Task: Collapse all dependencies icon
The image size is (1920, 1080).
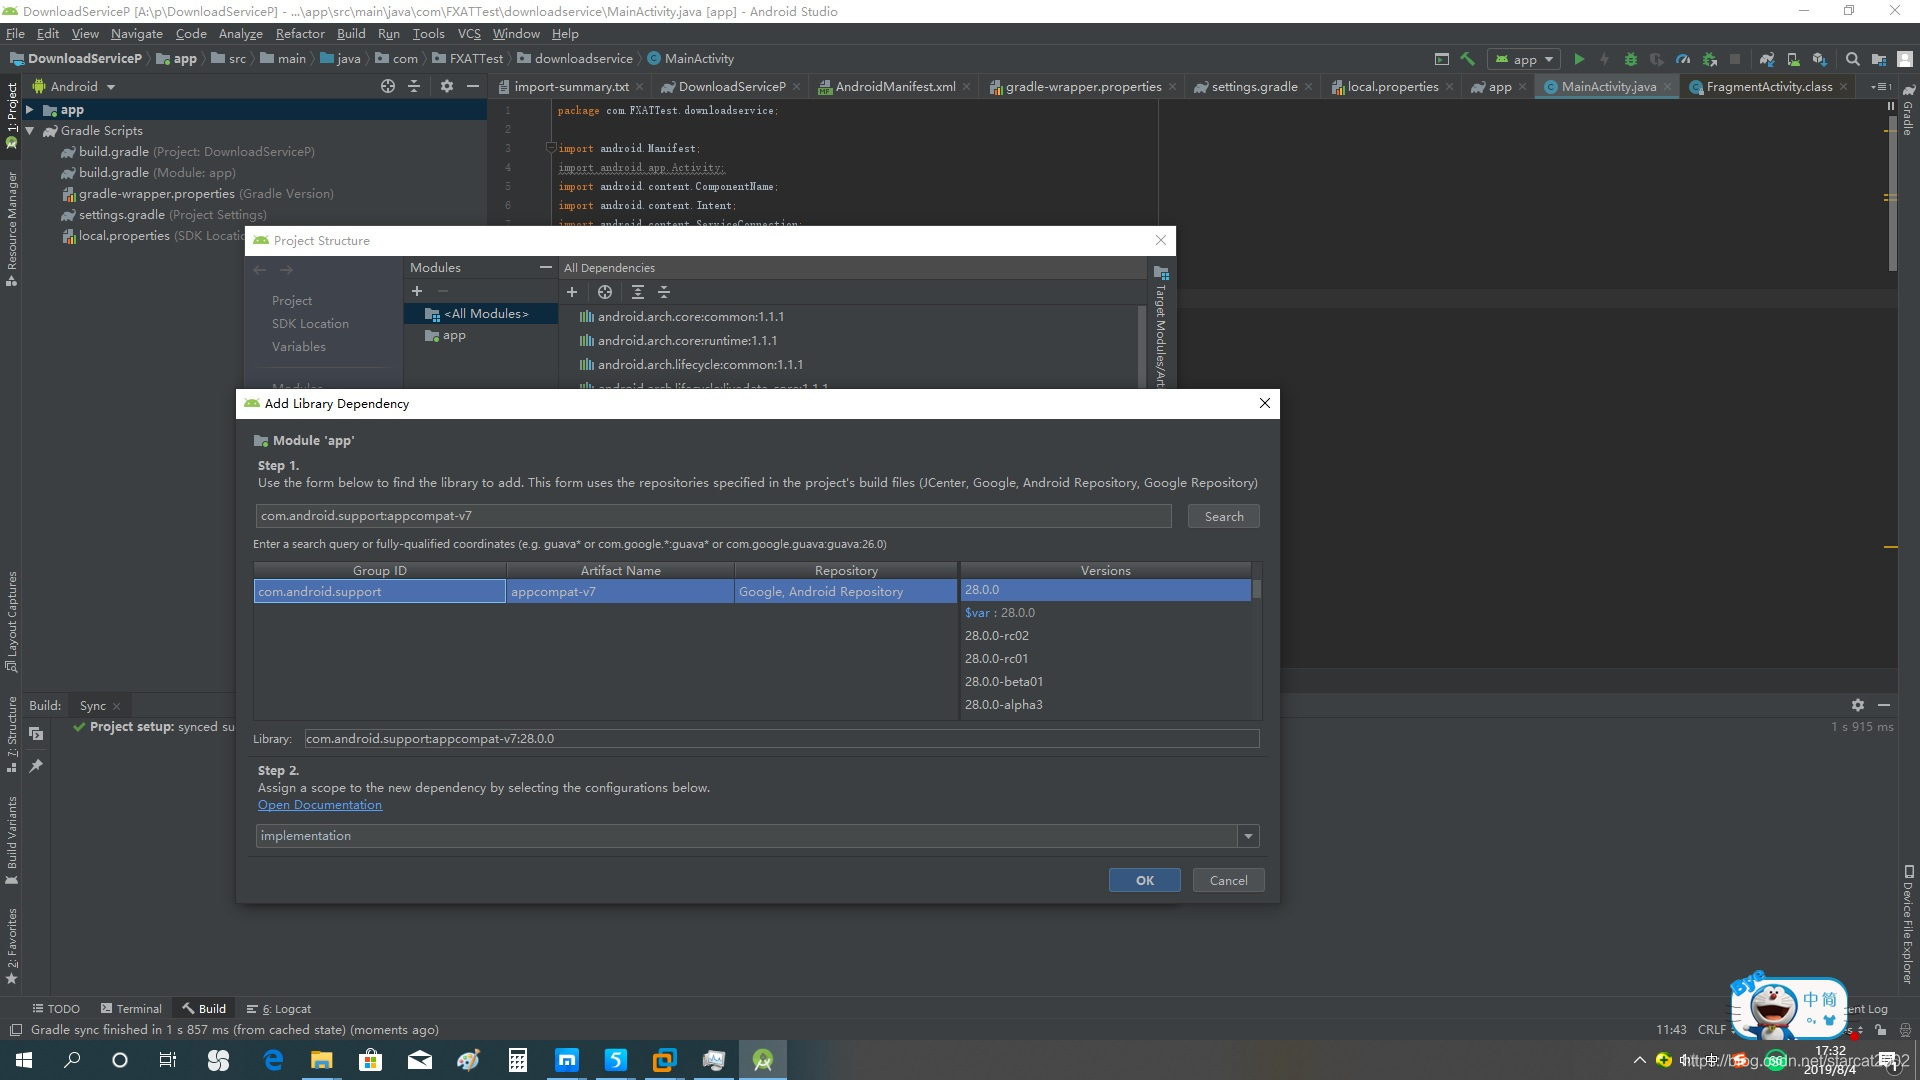Action: pos(664,292)
